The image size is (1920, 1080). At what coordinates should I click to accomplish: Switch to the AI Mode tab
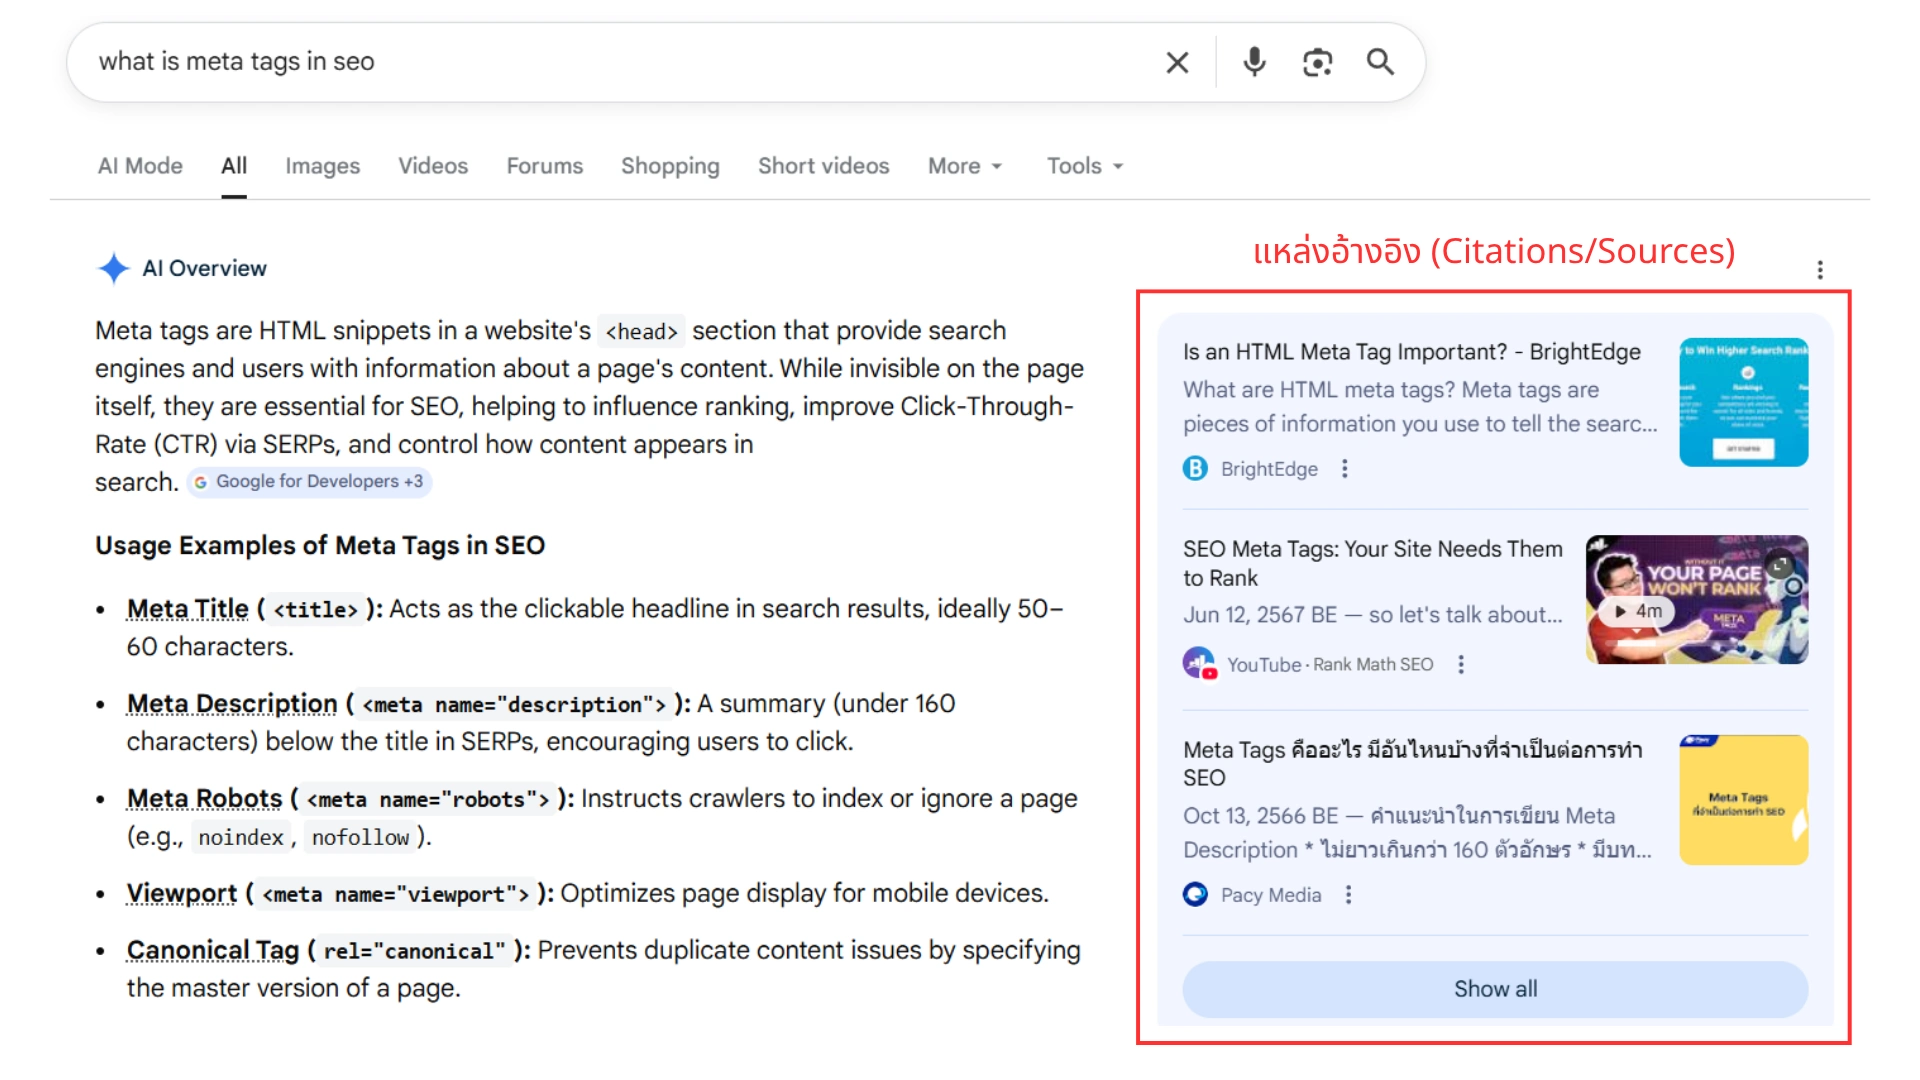(x=140, y=166)
